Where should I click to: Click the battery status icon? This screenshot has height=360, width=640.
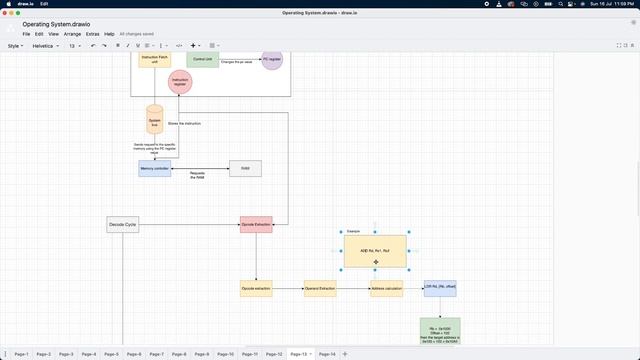(x=548, y=4)
